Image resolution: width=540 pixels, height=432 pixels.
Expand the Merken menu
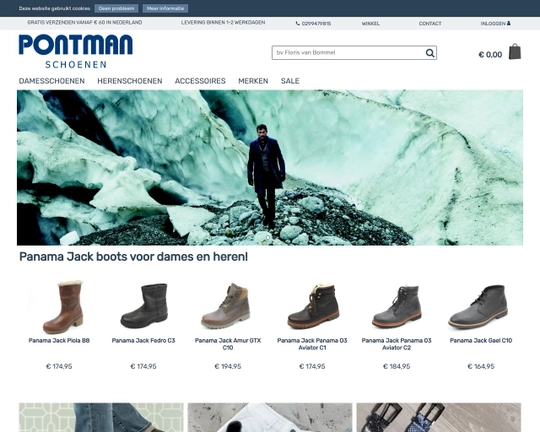tap(253, 81)
